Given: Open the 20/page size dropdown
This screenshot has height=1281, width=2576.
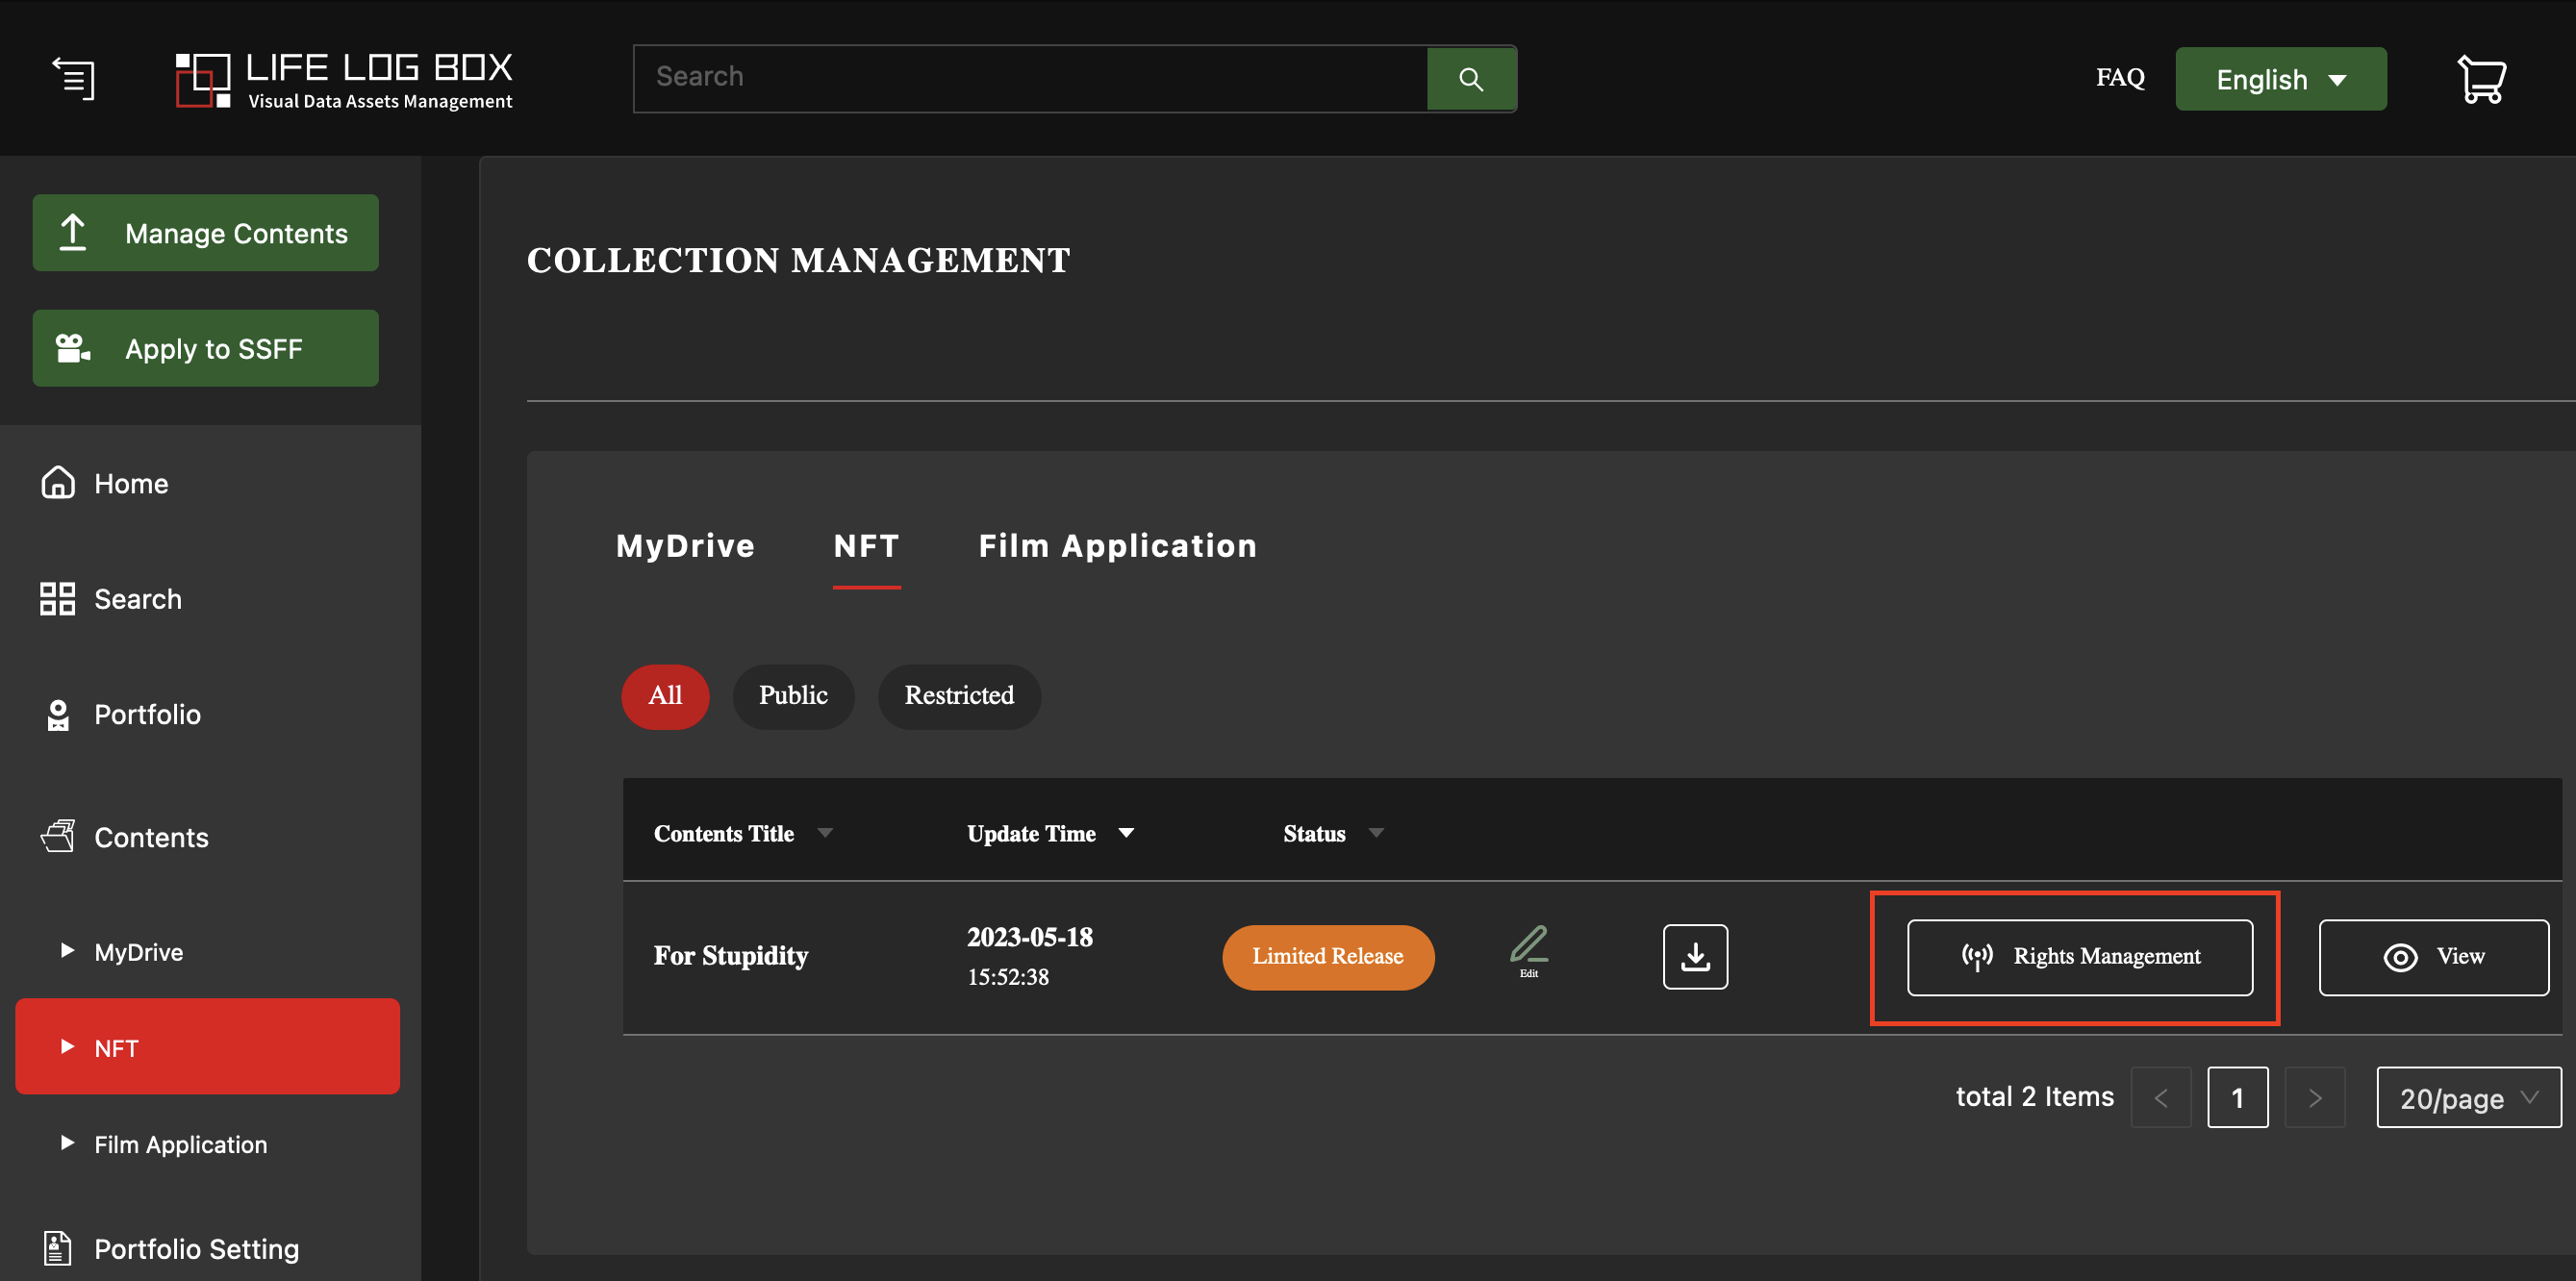Looking at the screenshot, I should coord(2468,1097).
